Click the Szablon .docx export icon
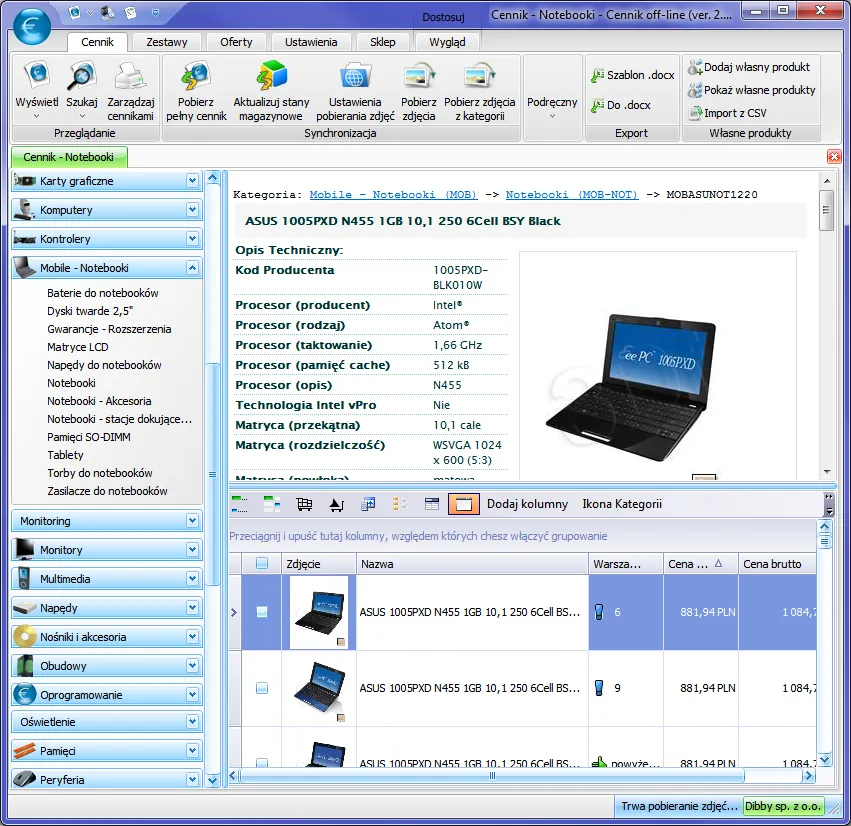The height and width of the screenshot is (826, 851). (598, 75)
